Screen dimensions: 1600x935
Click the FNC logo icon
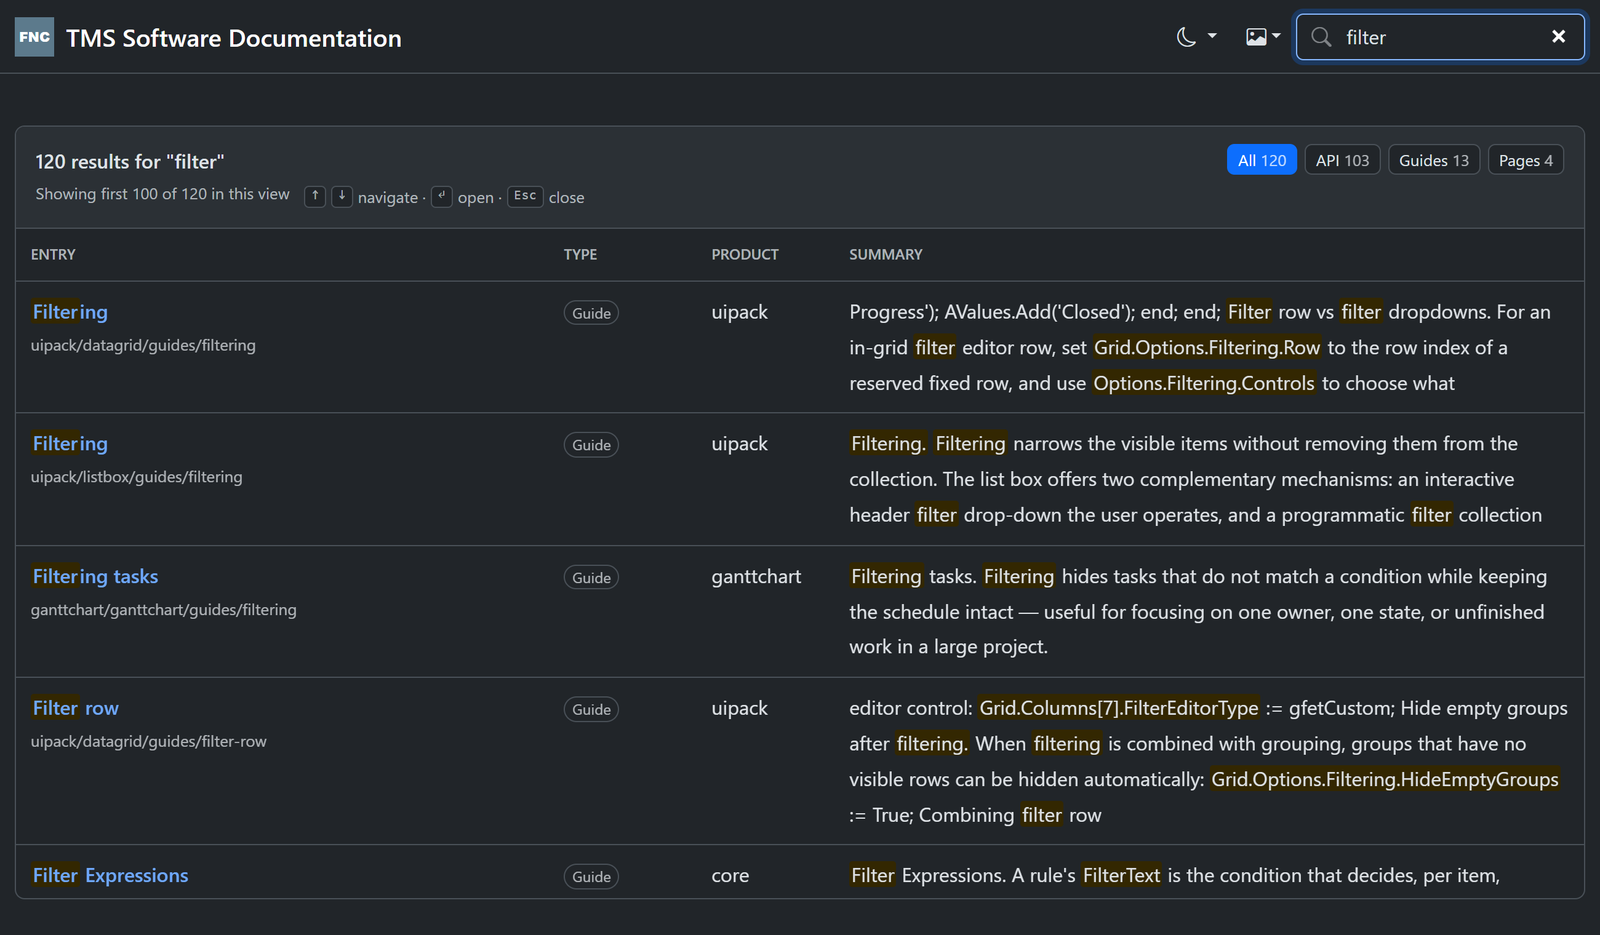pos(34,37)
